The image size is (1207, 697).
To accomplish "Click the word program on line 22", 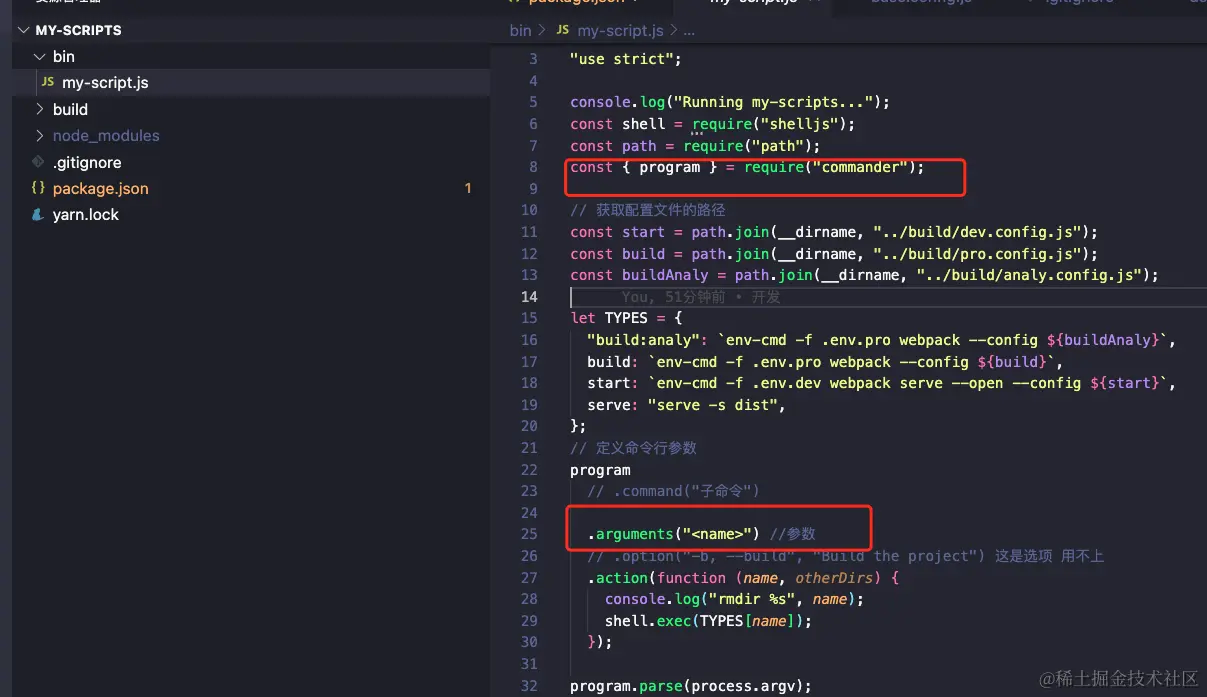I will click(600, 470).
